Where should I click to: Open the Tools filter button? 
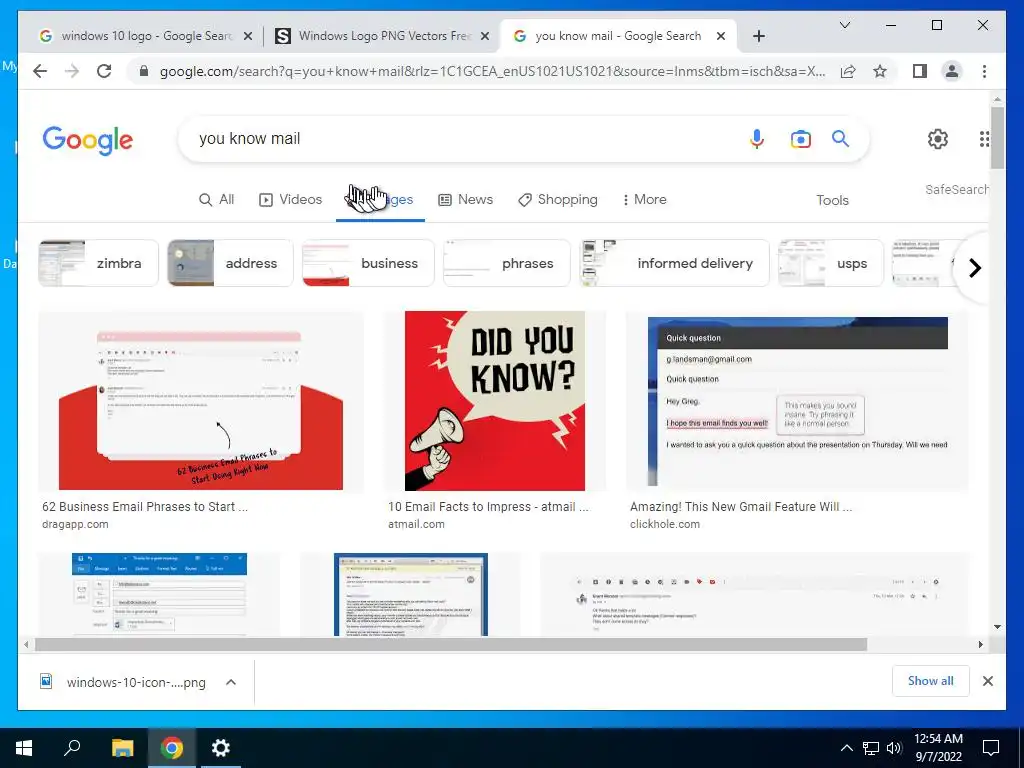[832, 200]
